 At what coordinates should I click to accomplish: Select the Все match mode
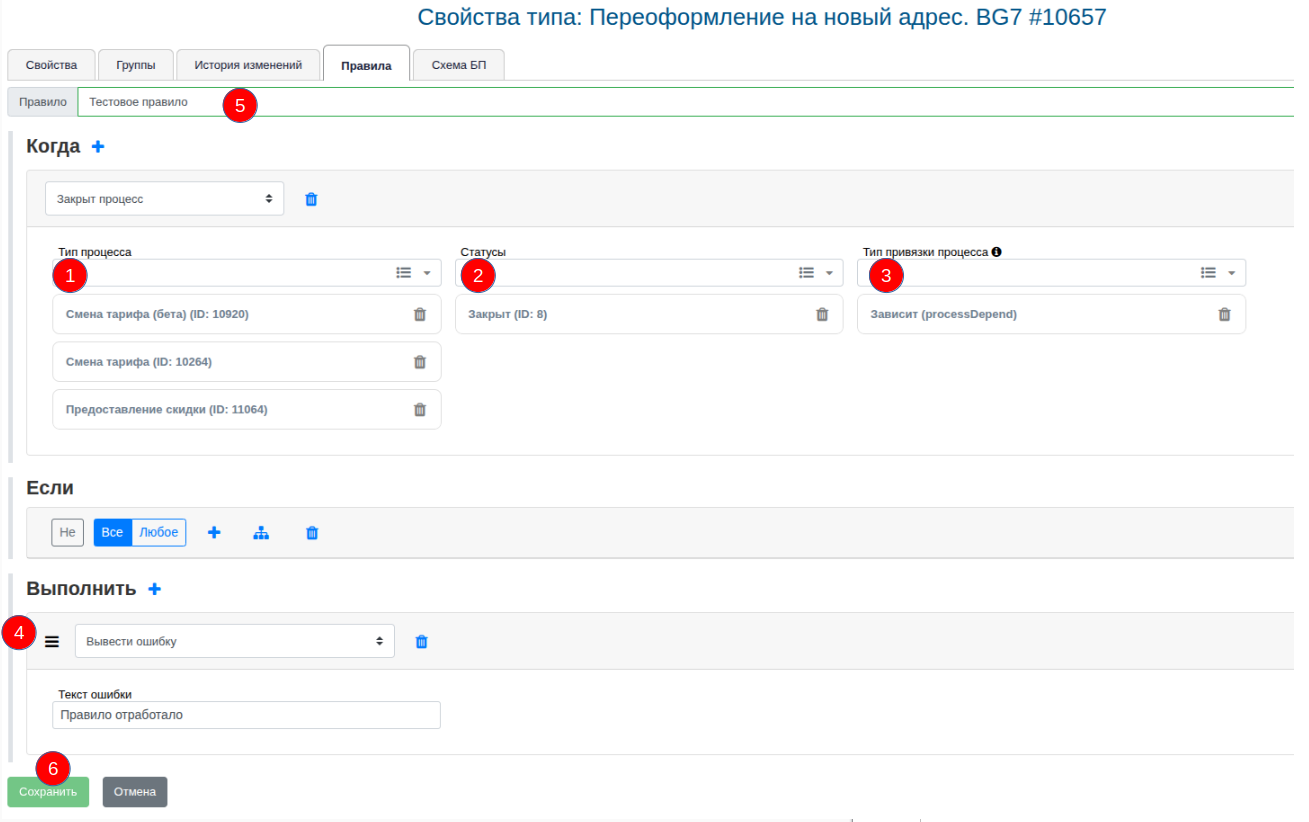[113, 533]
